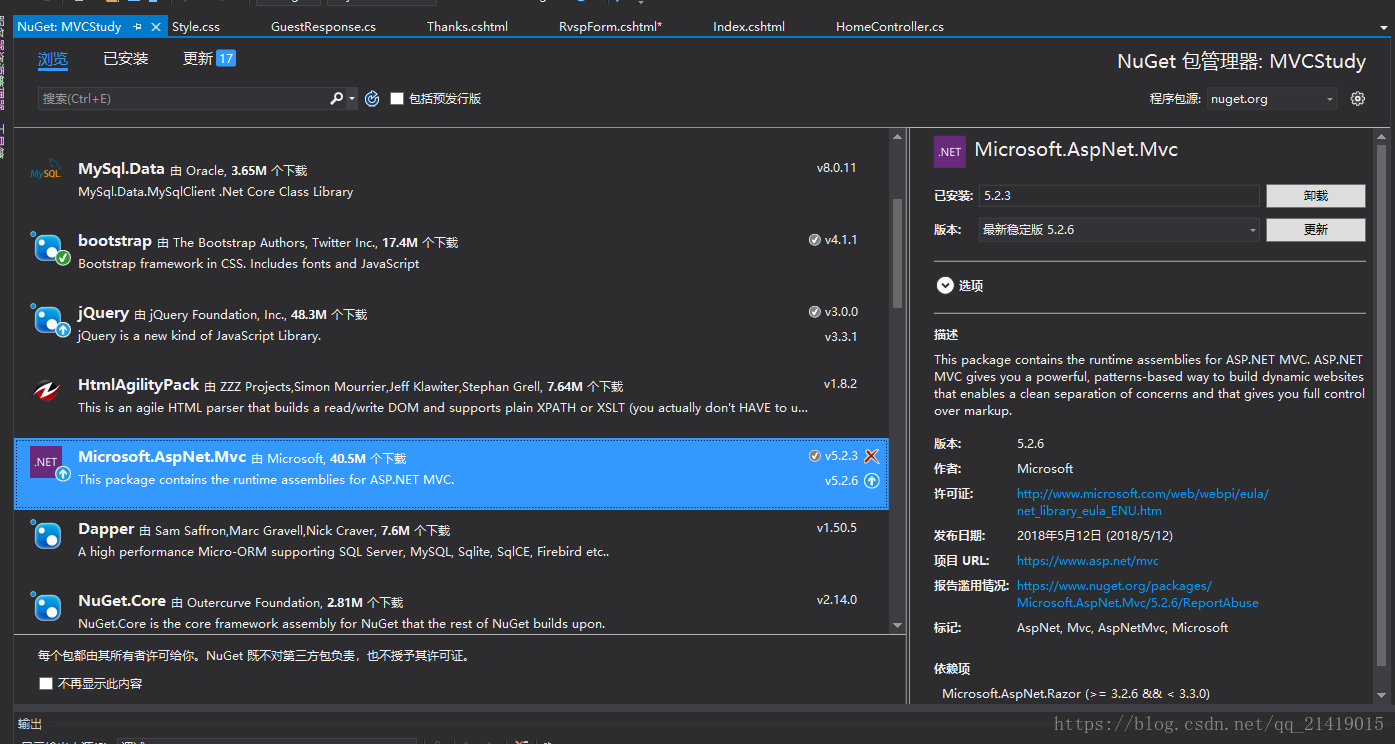Close the NuGet: MVCStudy tab
Screen dimensions: 1395x744
[158, 27]
